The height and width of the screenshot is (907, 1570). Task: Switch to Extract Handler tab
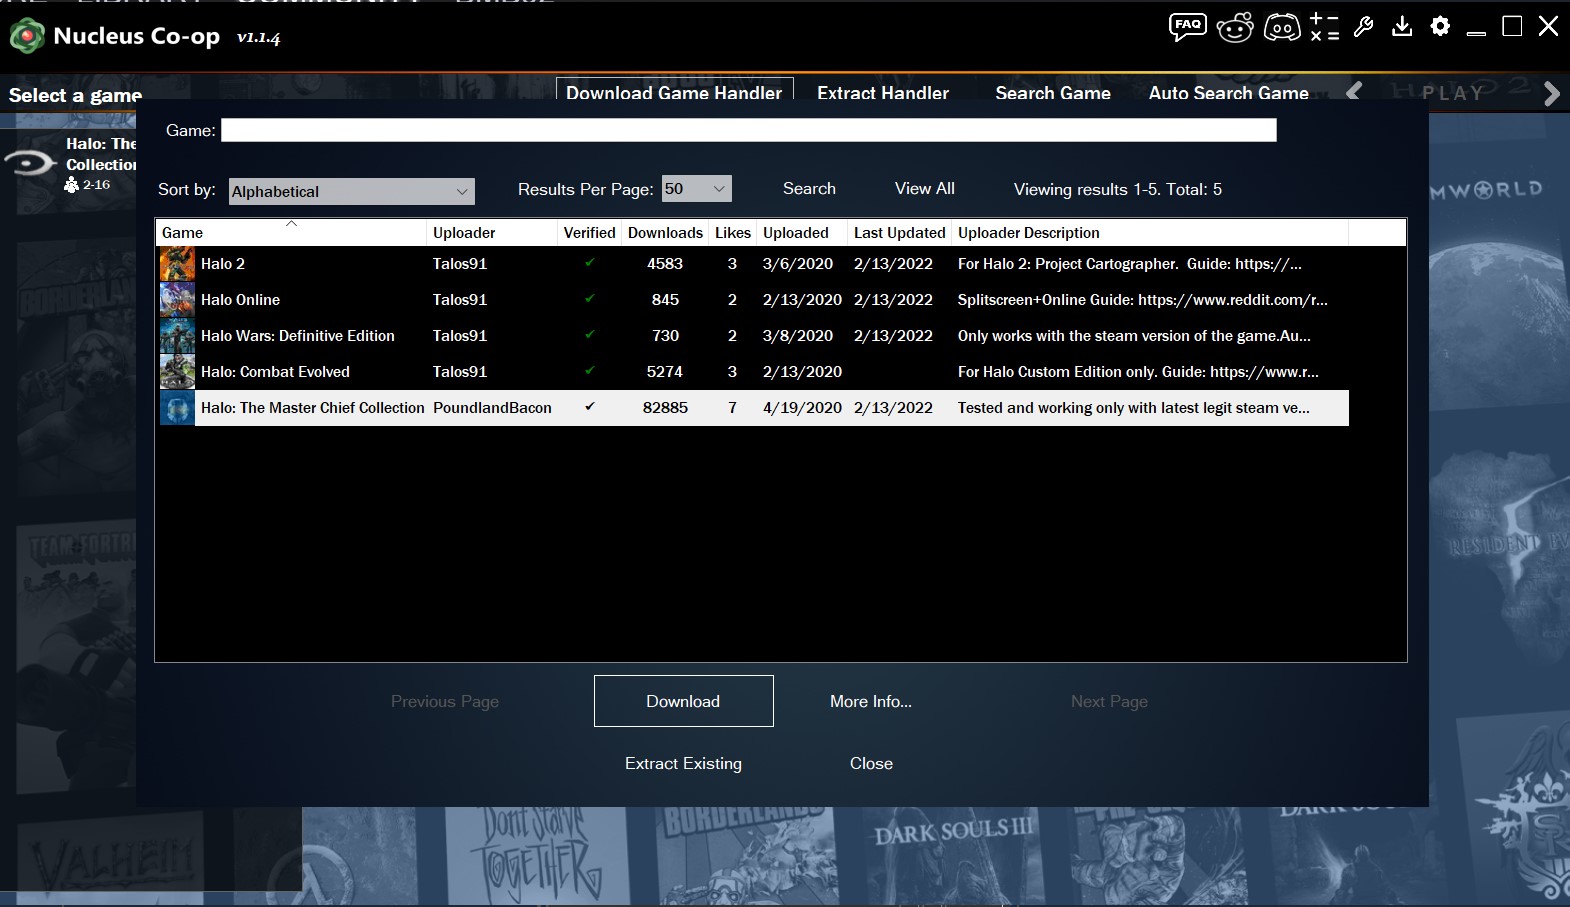[883, 92]
